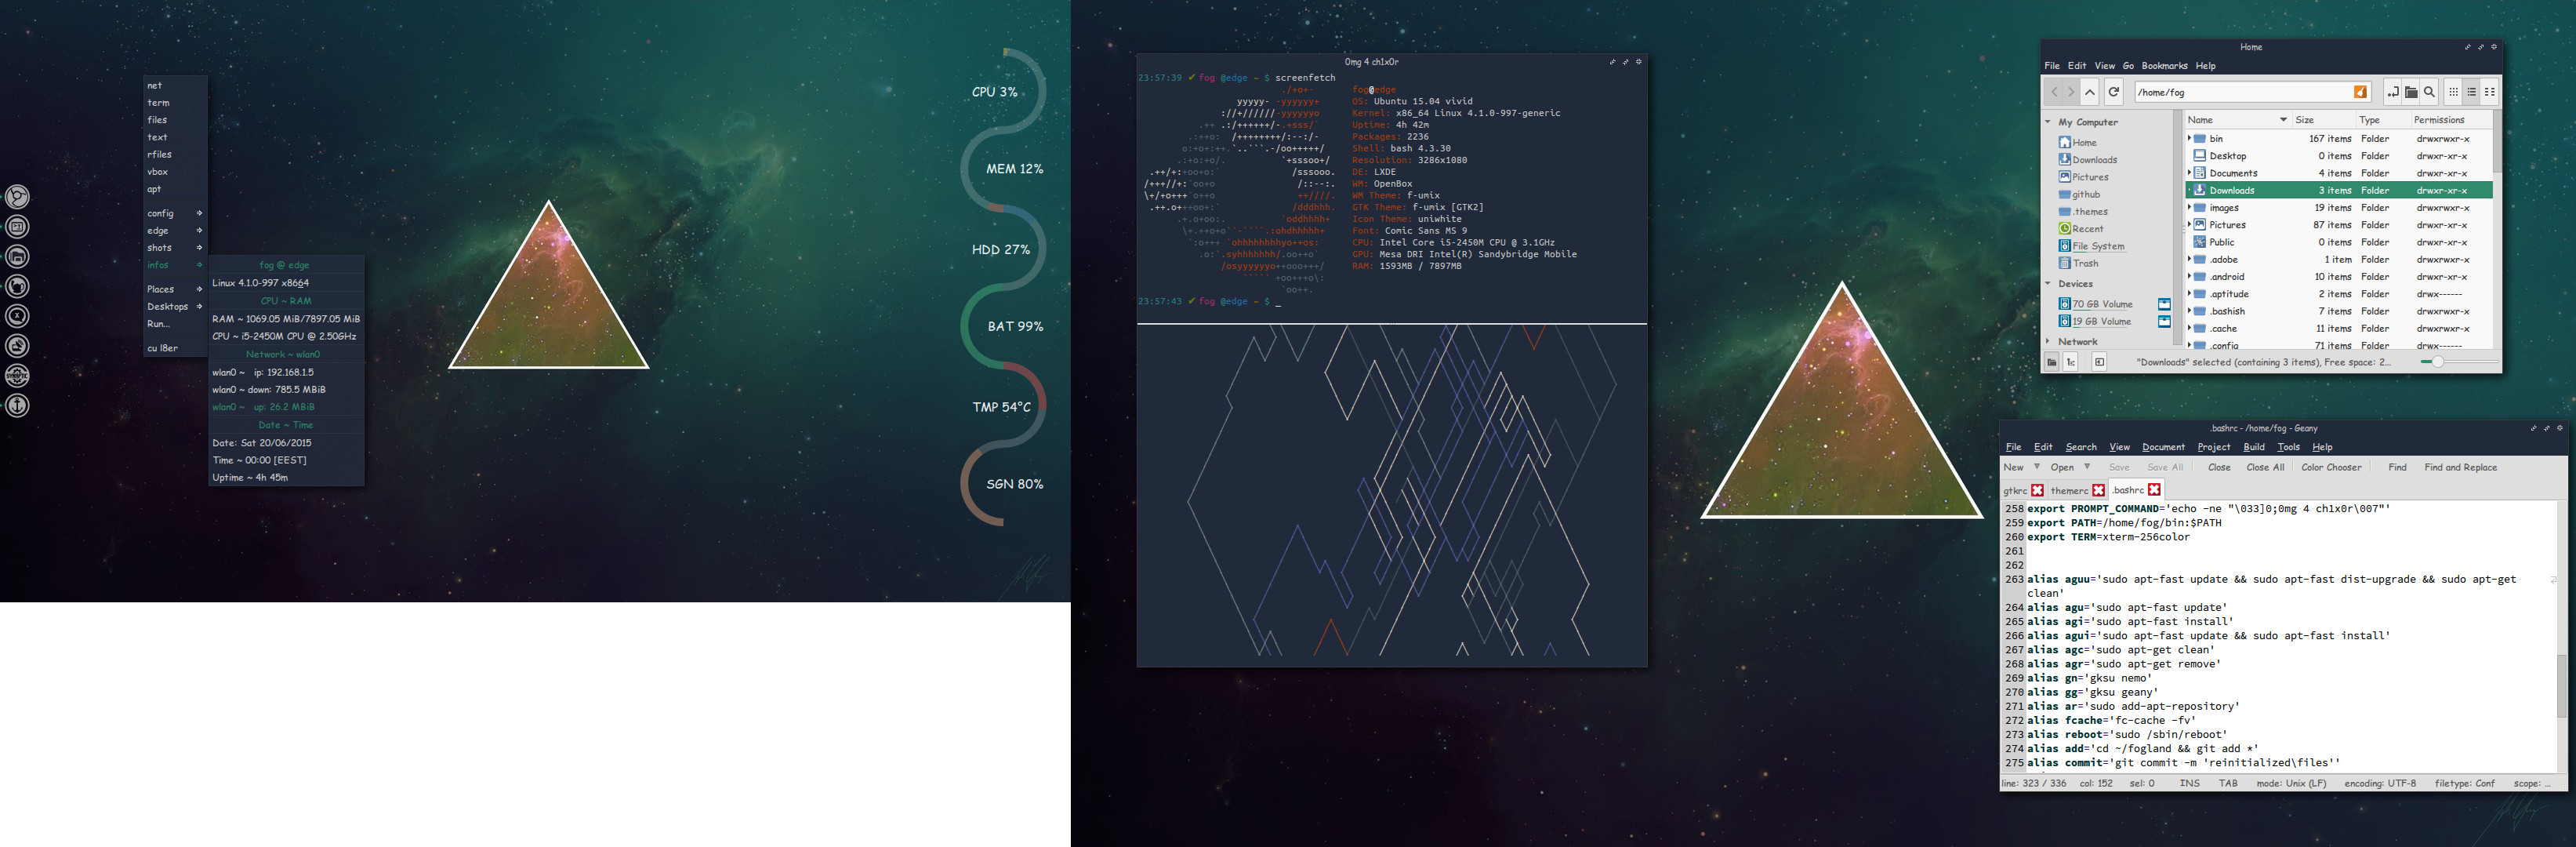Show tree view in sidebar
Viewport: 2576px width, 847px height.
click(2071, 362)
